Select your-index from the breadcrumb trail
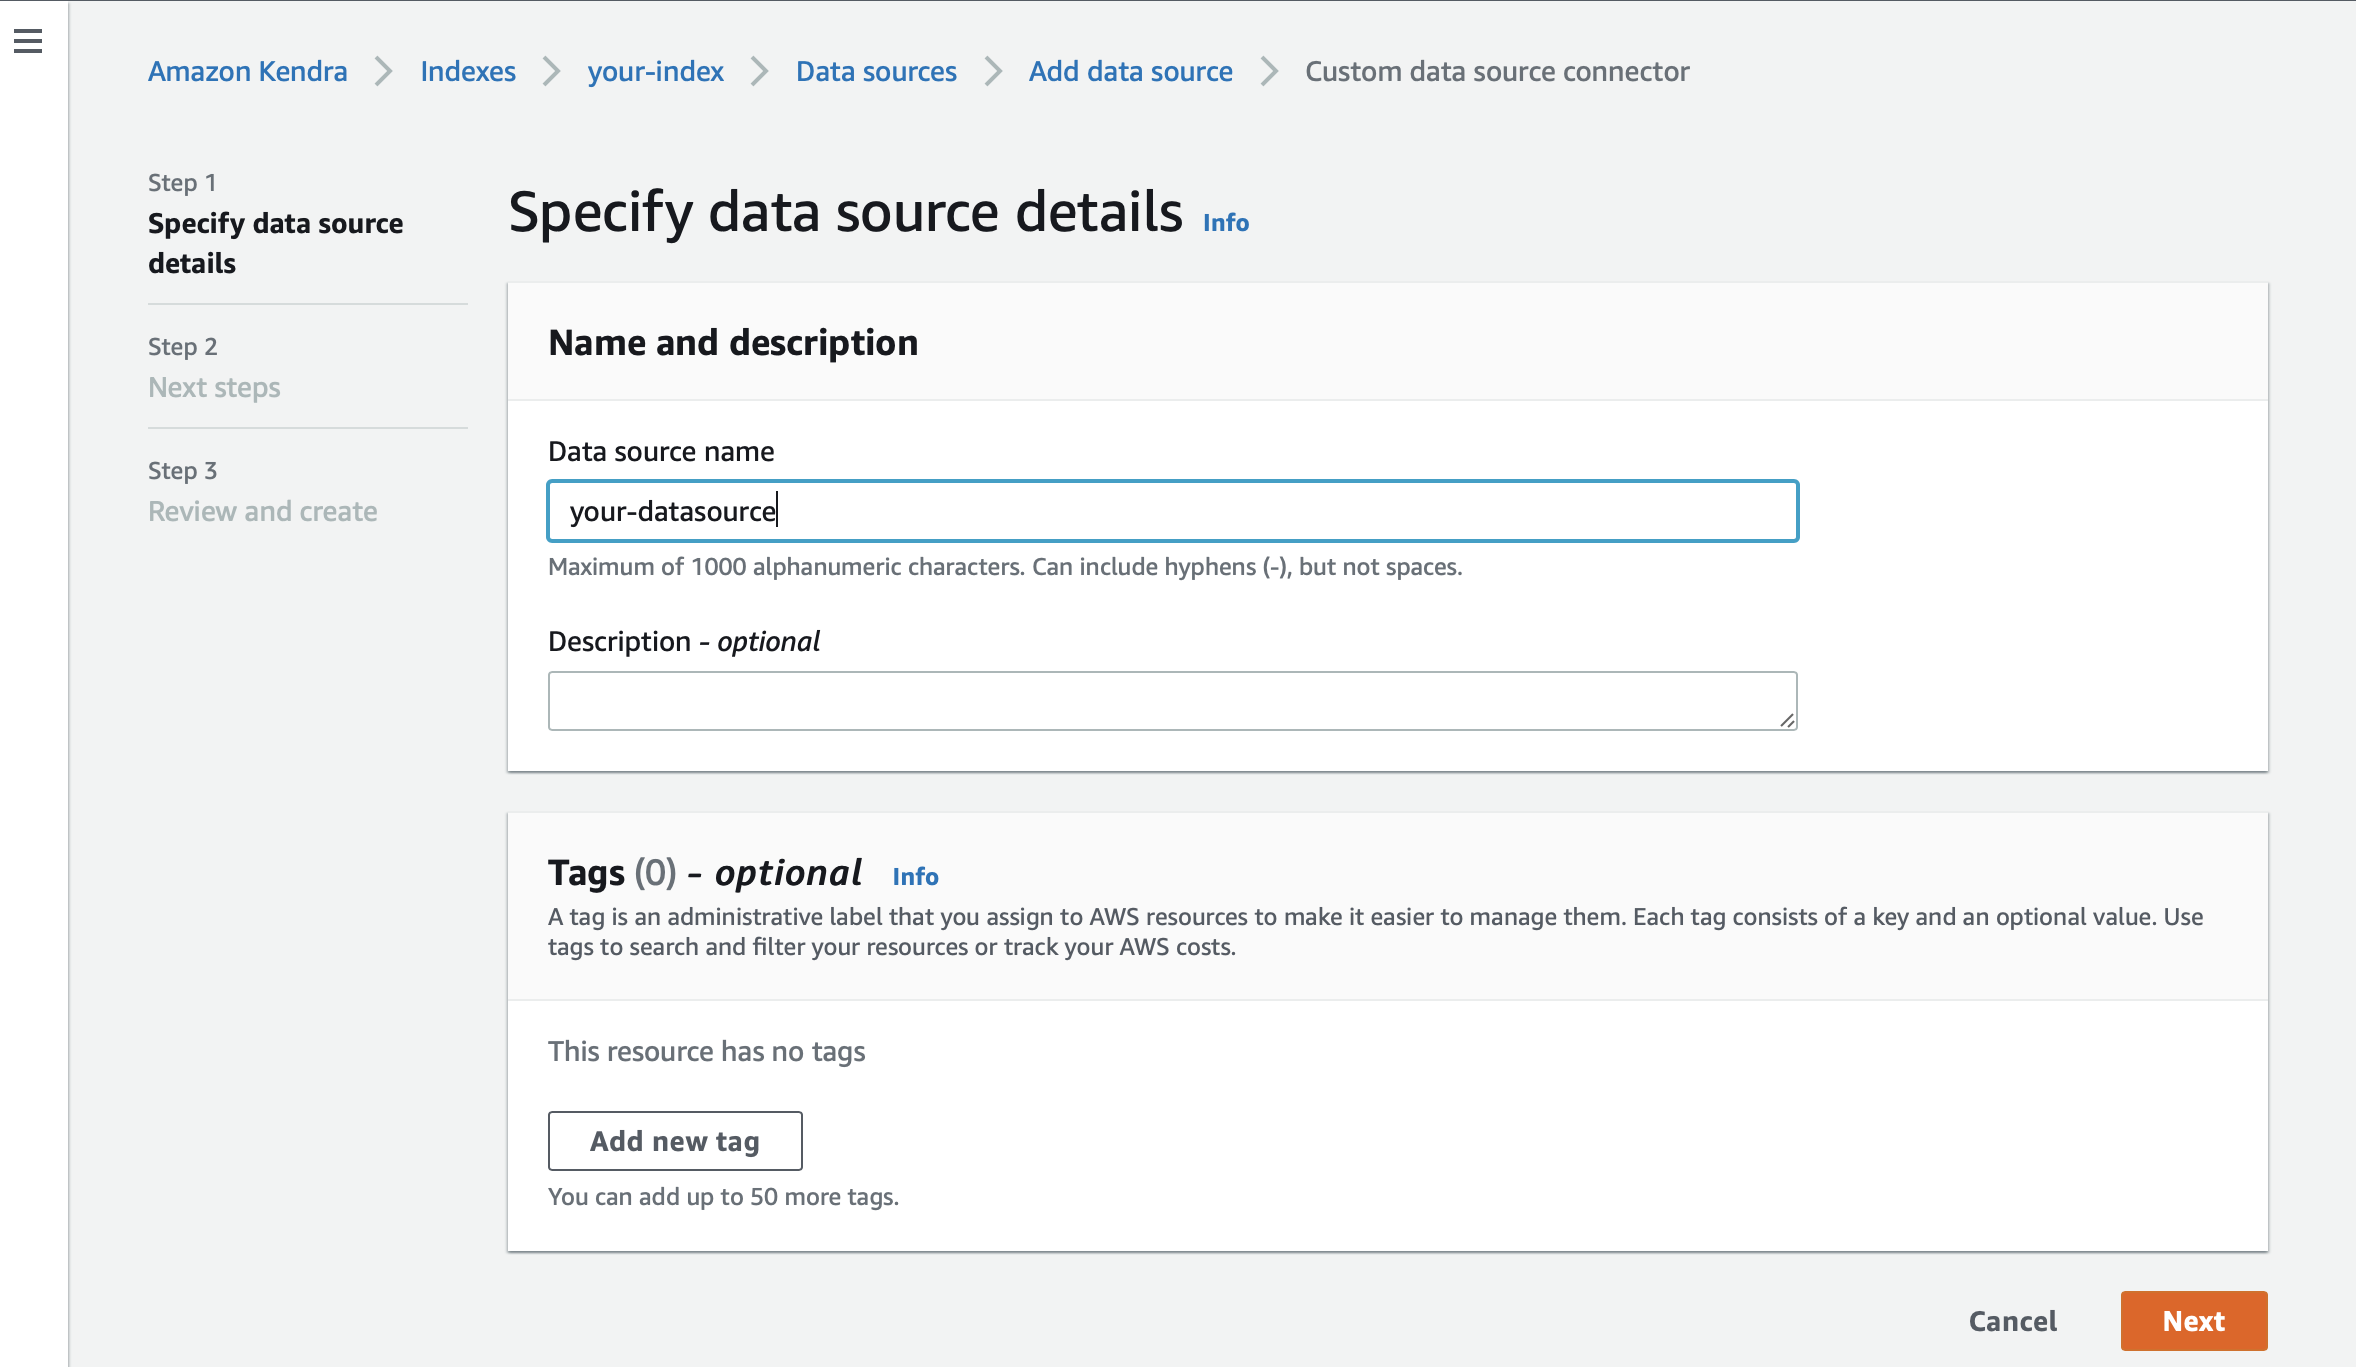2356x1367 pixels. click(655, 71)
